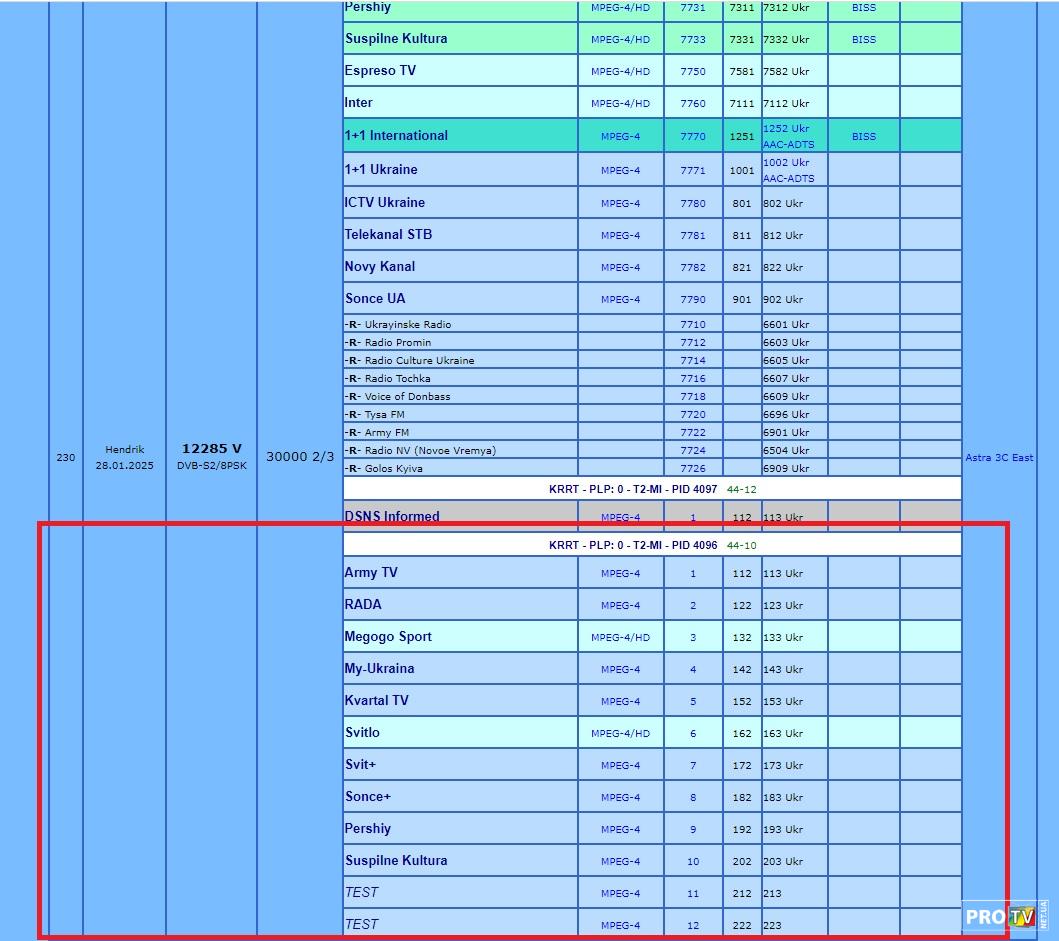Image resolution: width=1059 pixels, height=941 pixels.
Task: Open the 1+1 International channel row
Action: click(x=396, y=136)
